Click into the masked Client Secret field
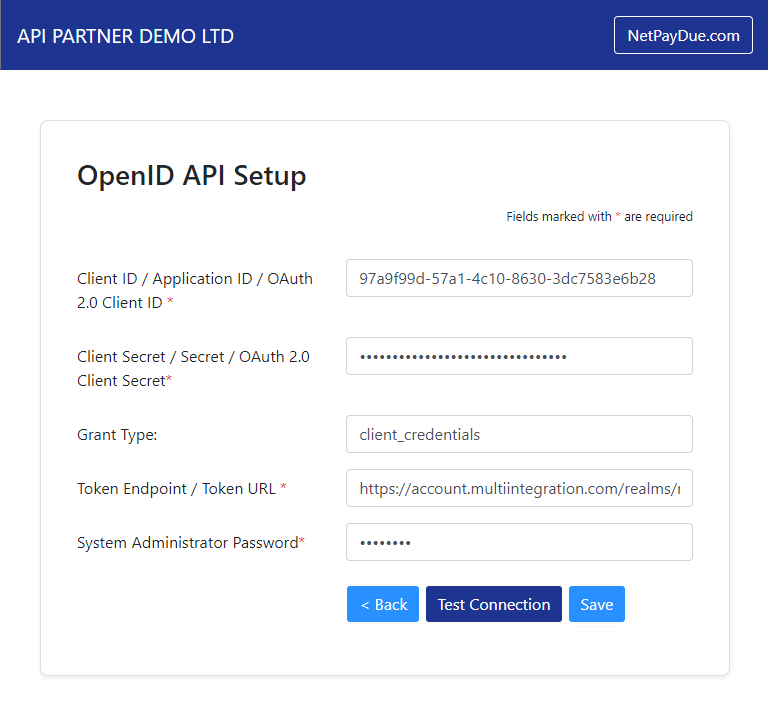This screenshot has height=713, width=768. pyautogui.click(x=519, y=356)
